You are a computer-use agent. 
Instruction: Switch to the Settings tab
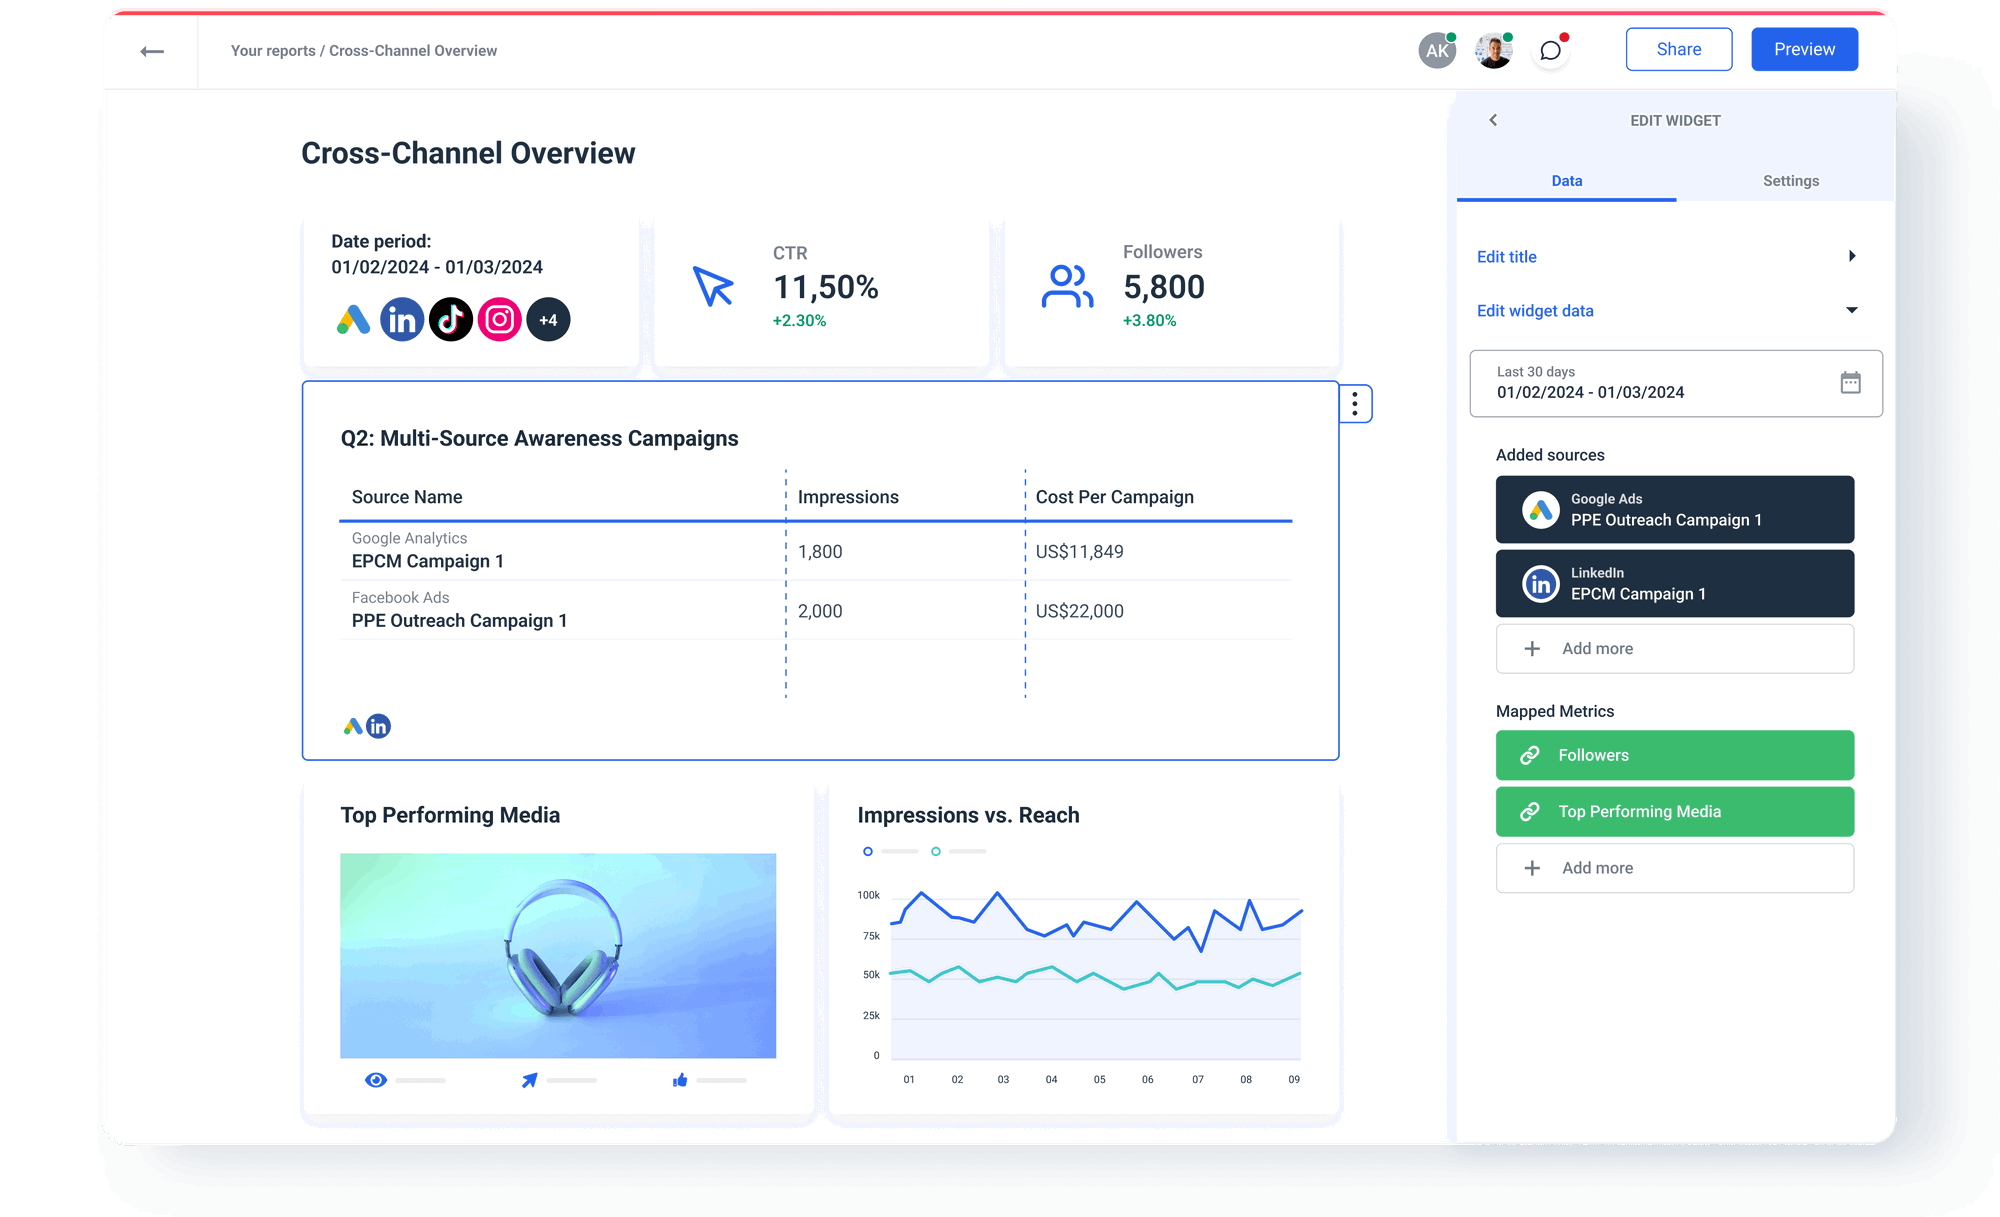tap(1790, 181)
